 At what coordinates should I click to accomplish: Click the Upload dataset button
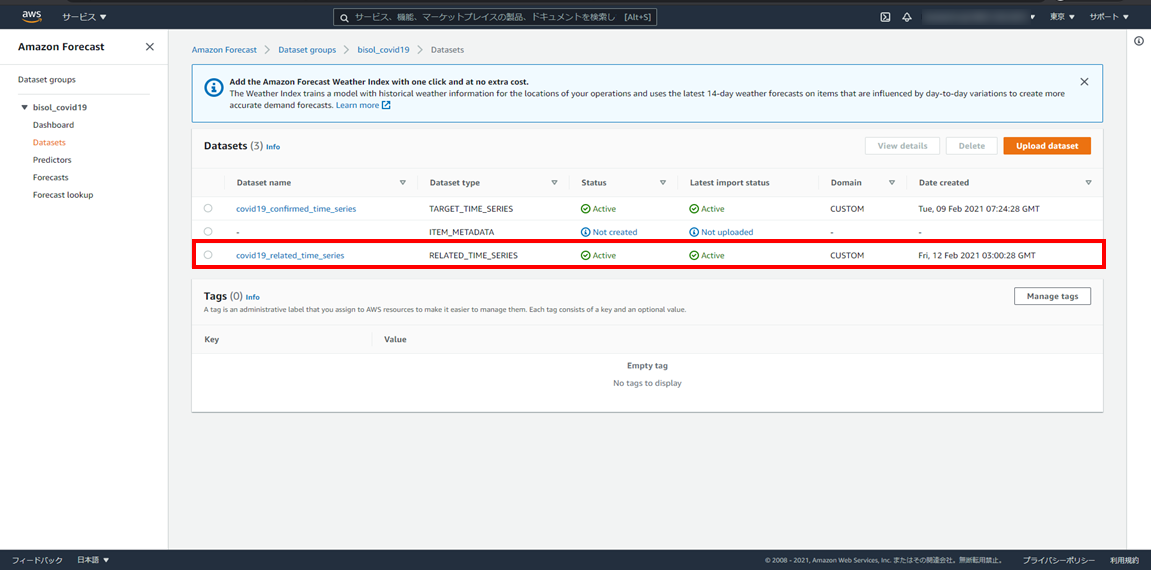1047,146
